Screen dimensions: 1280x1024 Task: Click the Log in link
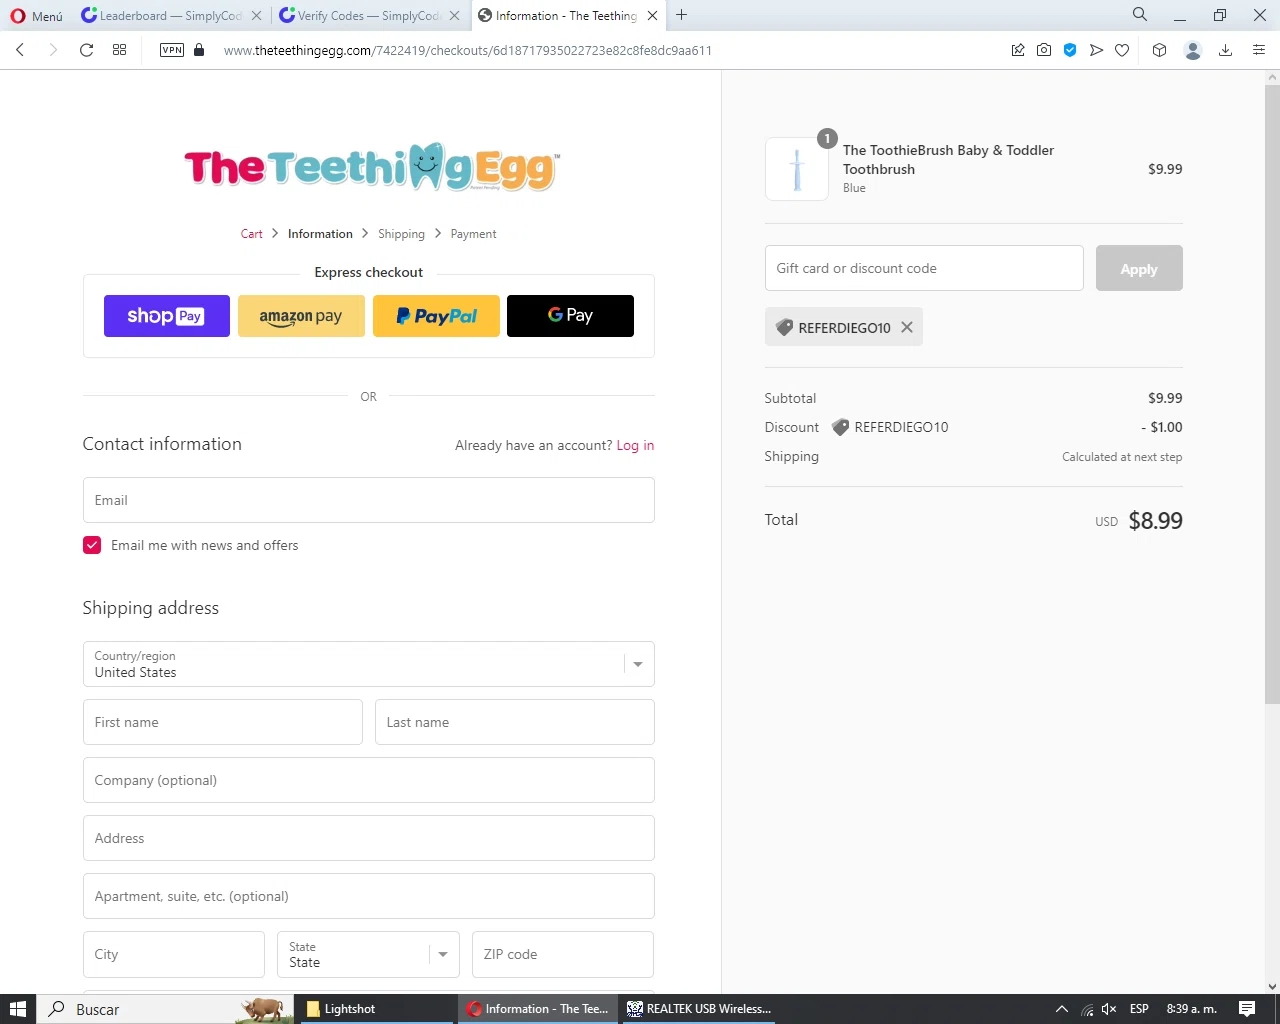(x=635, y=445)
